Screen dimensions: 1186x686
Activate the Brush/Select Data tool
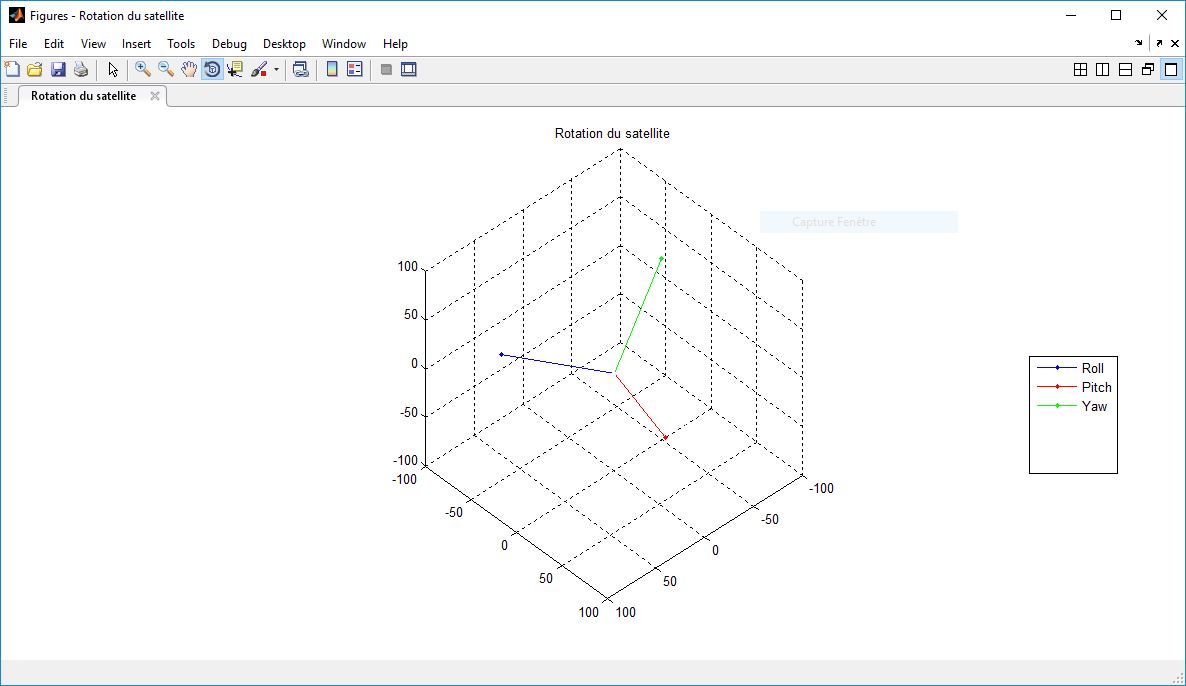click(259, 70)
